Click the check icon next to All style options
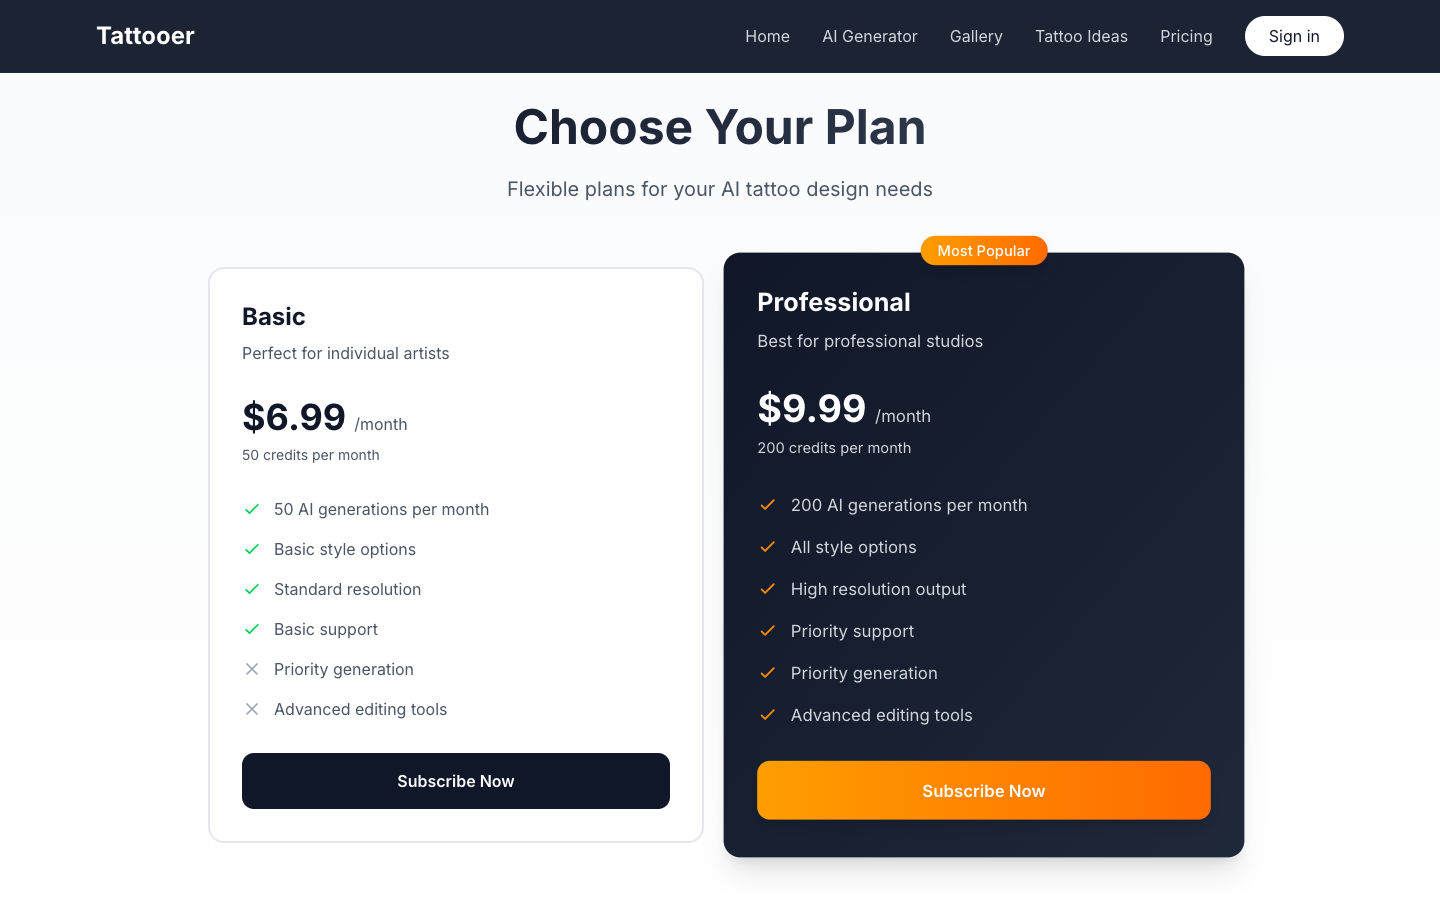The height and width of the screenshot is (900, 1440). pos(768,547)
